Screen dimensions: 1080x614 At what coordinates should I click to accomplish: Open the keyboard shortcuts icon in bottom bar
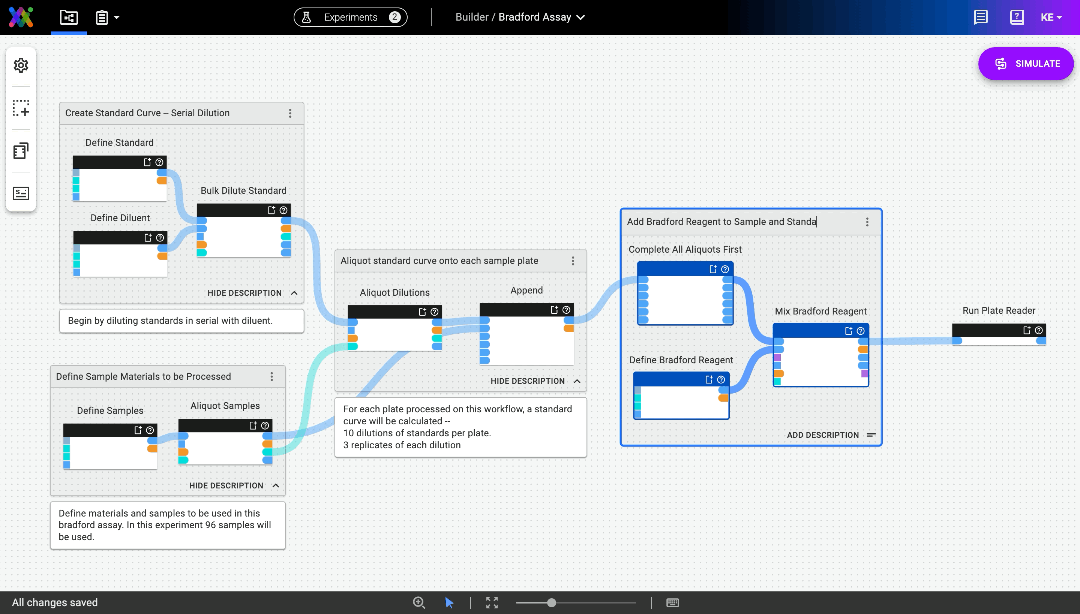[x=672, y=602]
